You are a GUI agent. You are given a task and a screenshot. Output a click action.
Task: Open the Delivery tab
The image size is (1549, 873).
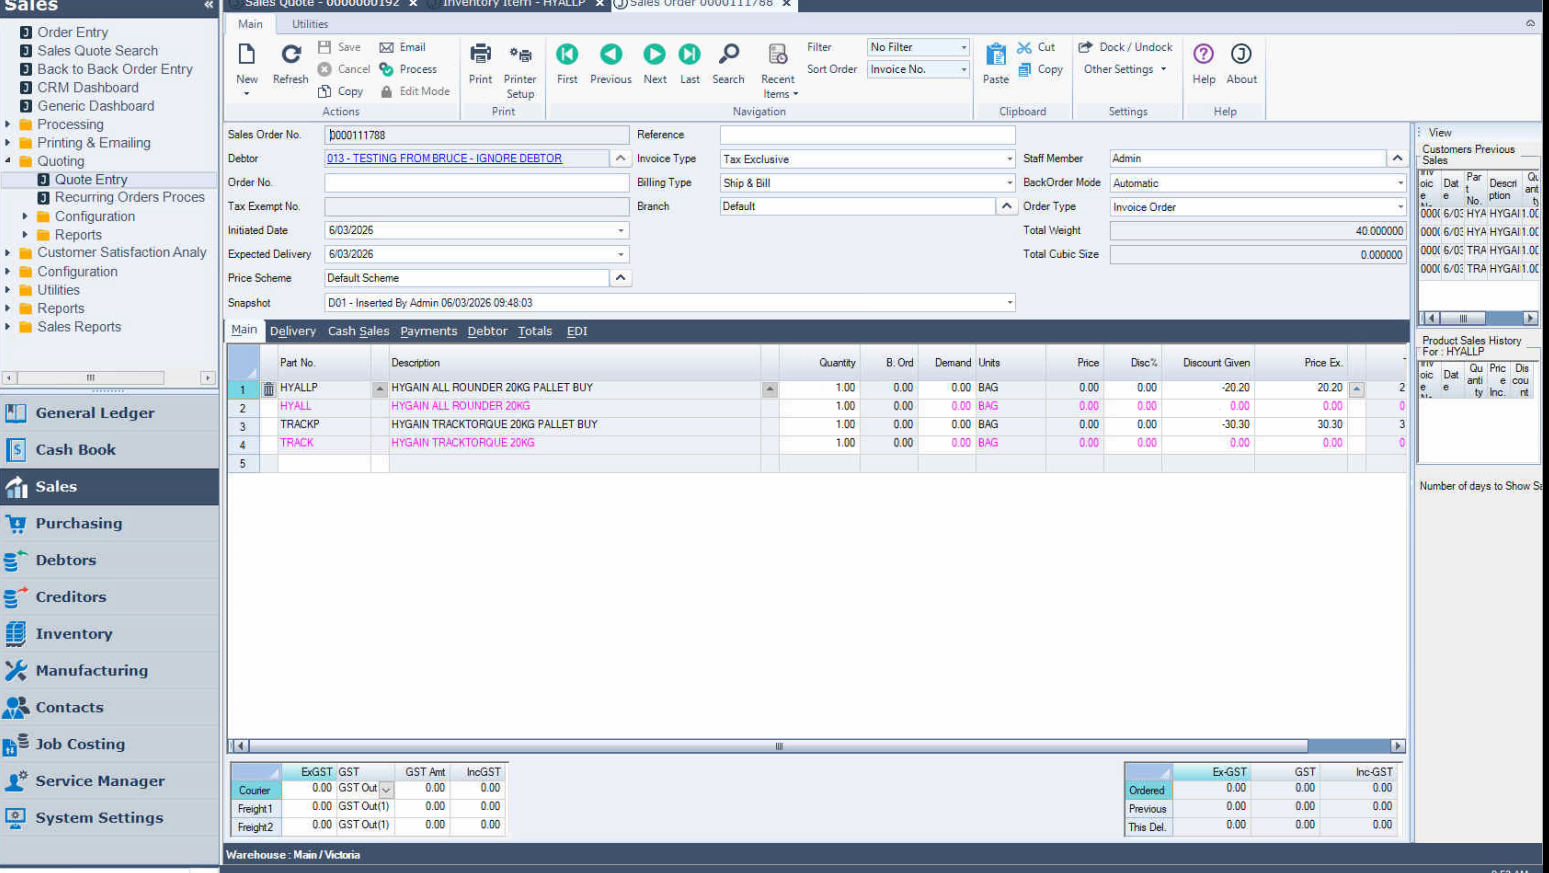tap(292, 331)
